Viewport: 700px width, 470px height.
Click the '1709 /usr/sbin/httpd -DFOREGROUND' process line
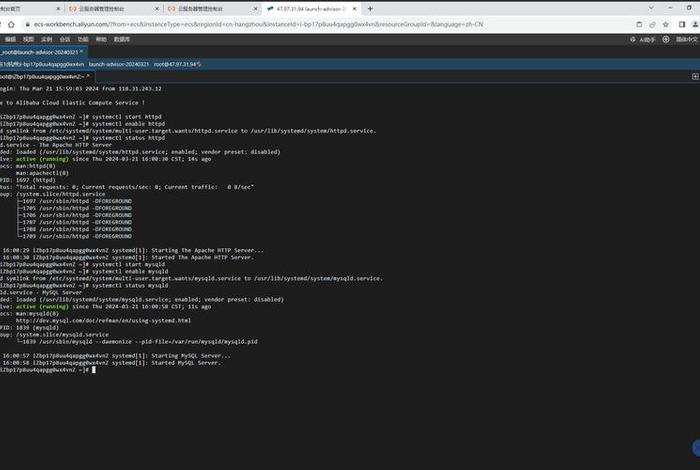pos(77,236)
